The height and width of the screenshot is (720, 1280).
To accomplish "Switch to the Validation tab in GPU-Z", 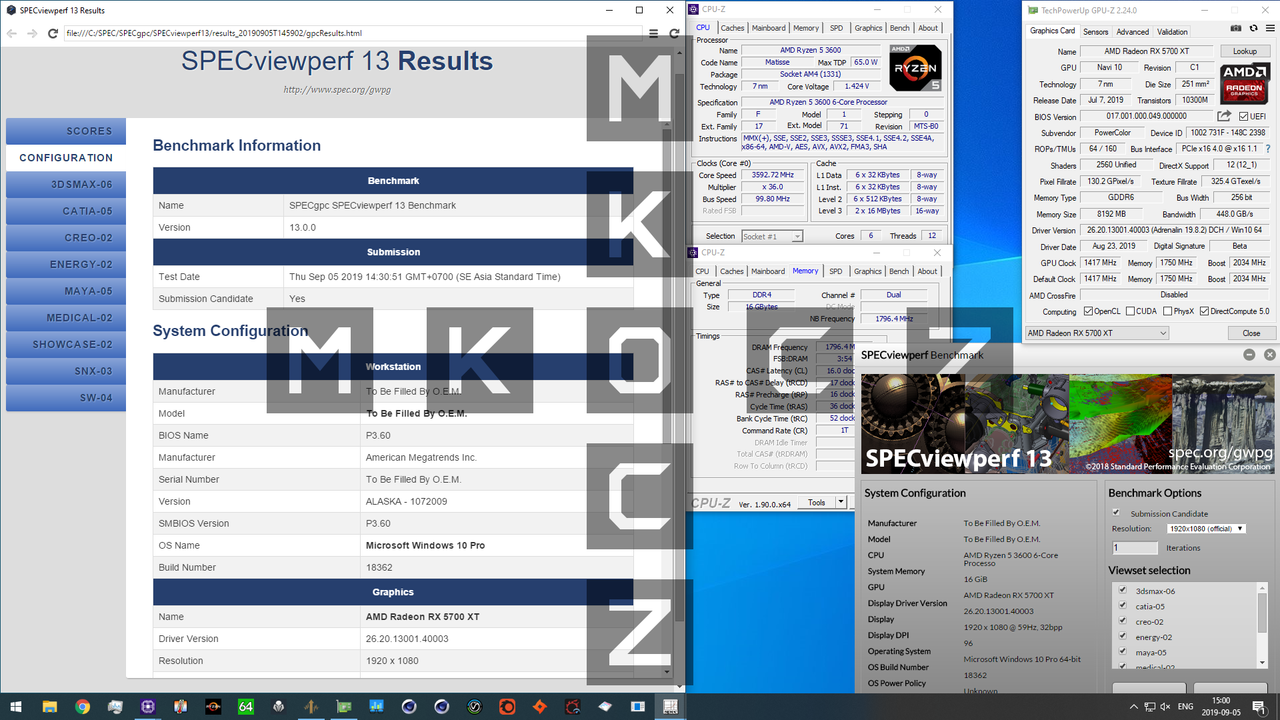I will [1172, 31].
